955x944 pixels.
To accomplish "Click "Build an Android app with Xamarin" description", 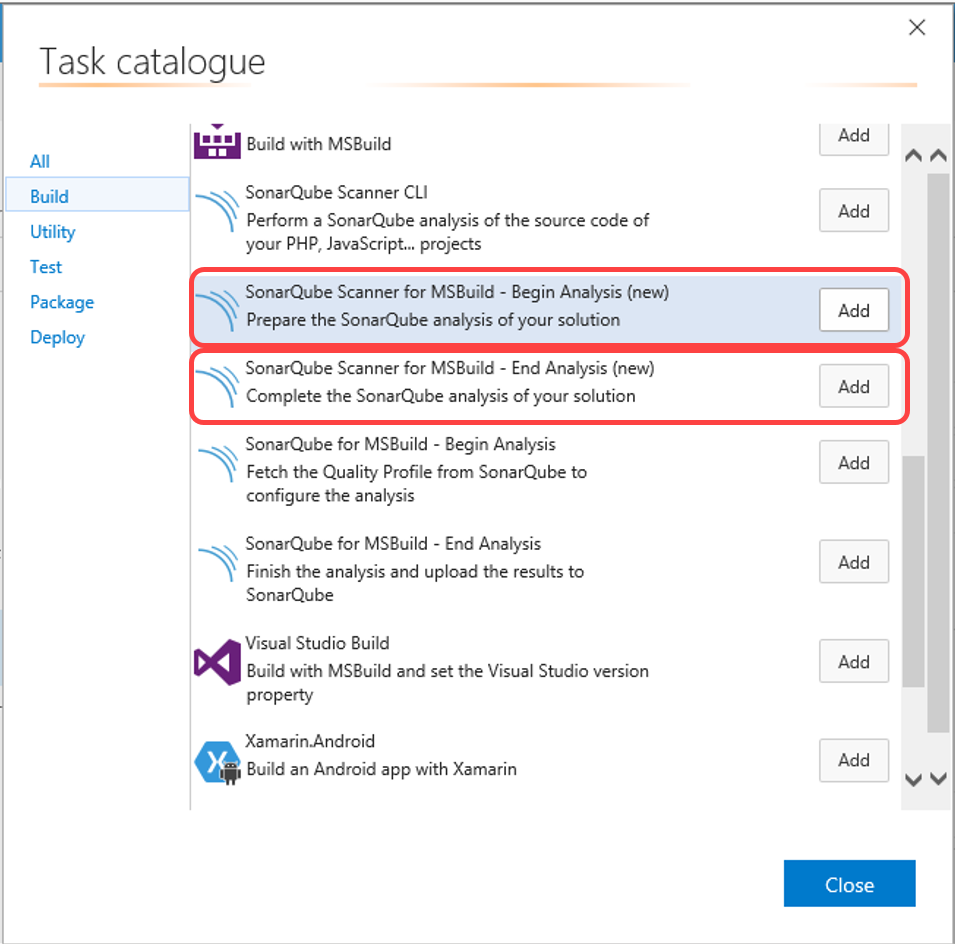I will pos(381,769).
